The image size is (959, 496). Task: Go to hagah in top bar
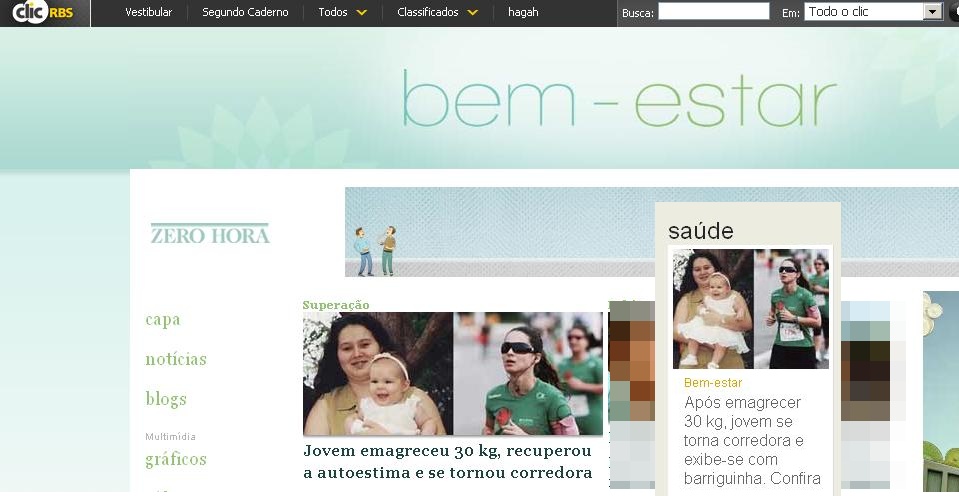(x=523, y=12)
